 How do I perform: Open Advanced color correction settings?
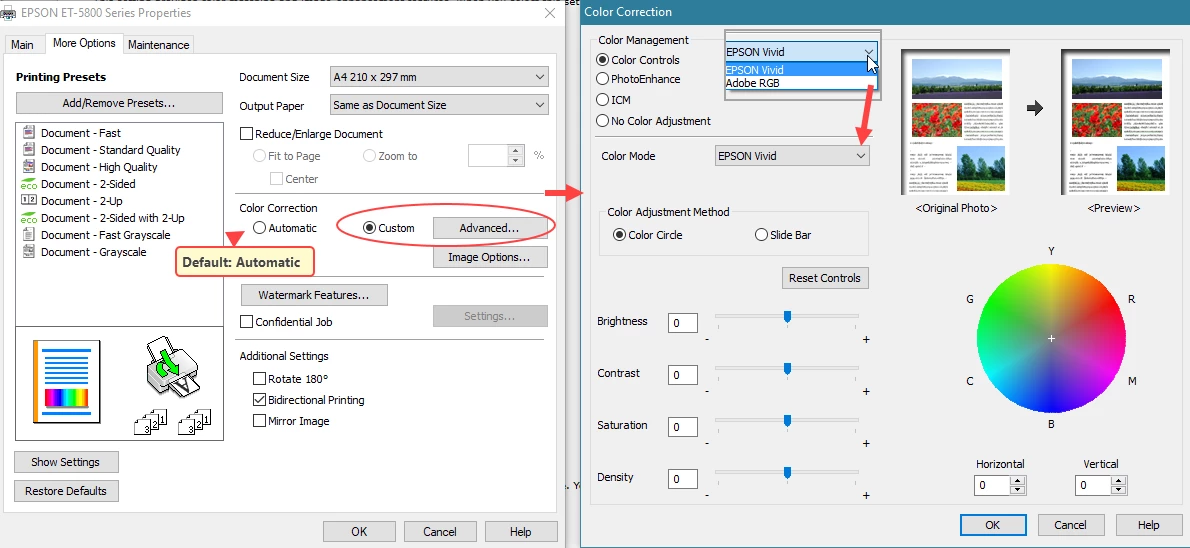point(490,228)
